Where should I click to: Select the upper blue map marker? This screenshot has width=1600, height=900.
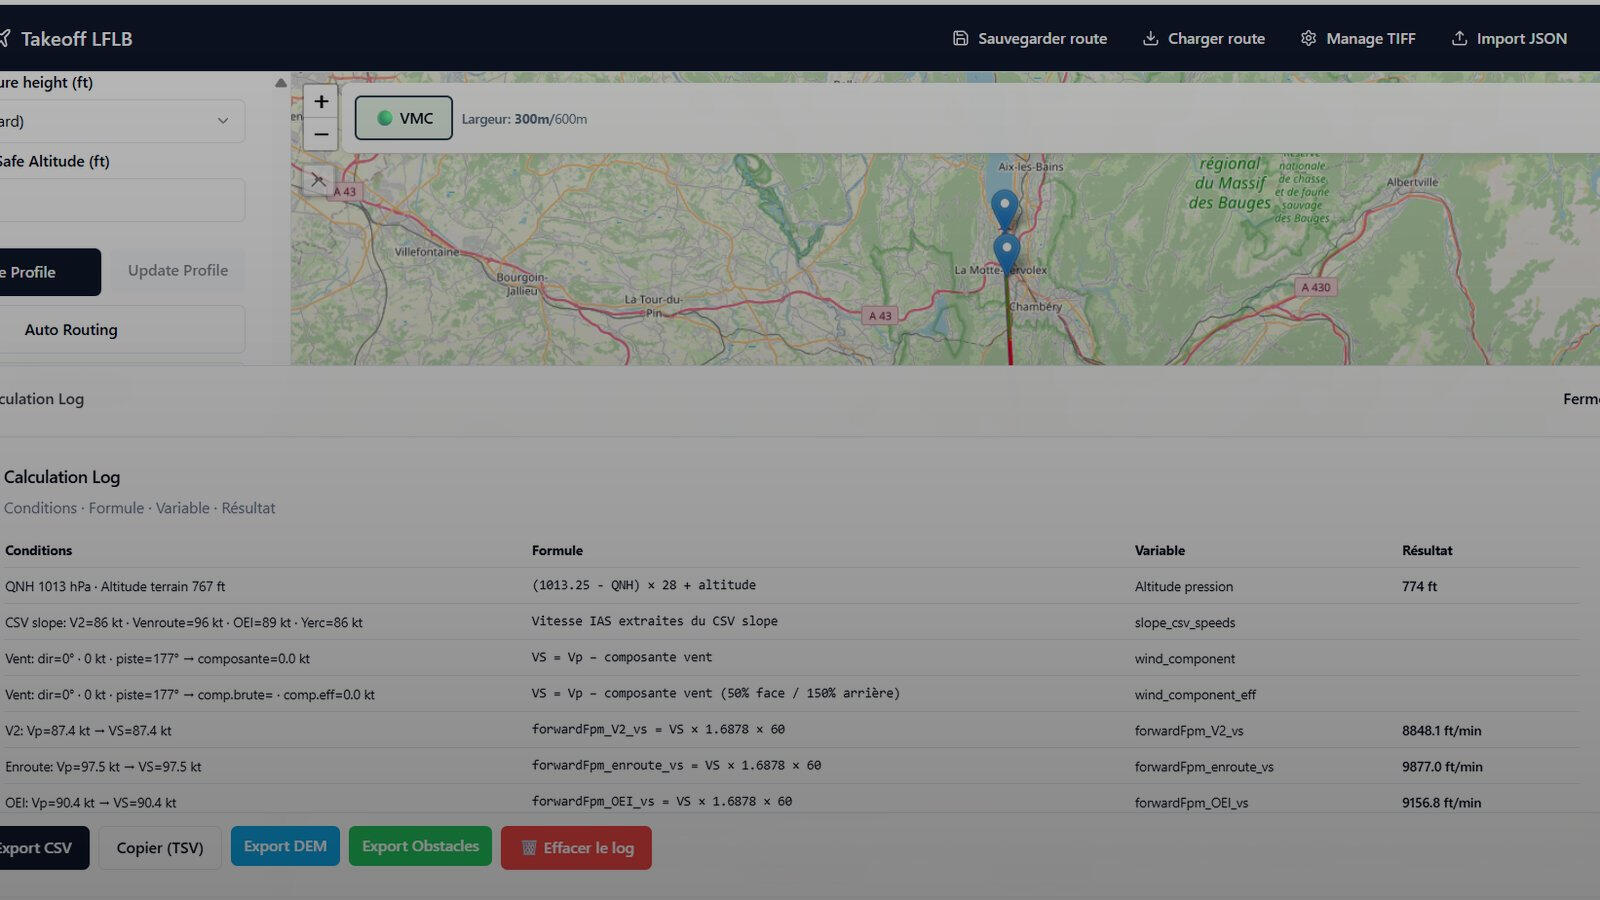[x=1004, y=208]
